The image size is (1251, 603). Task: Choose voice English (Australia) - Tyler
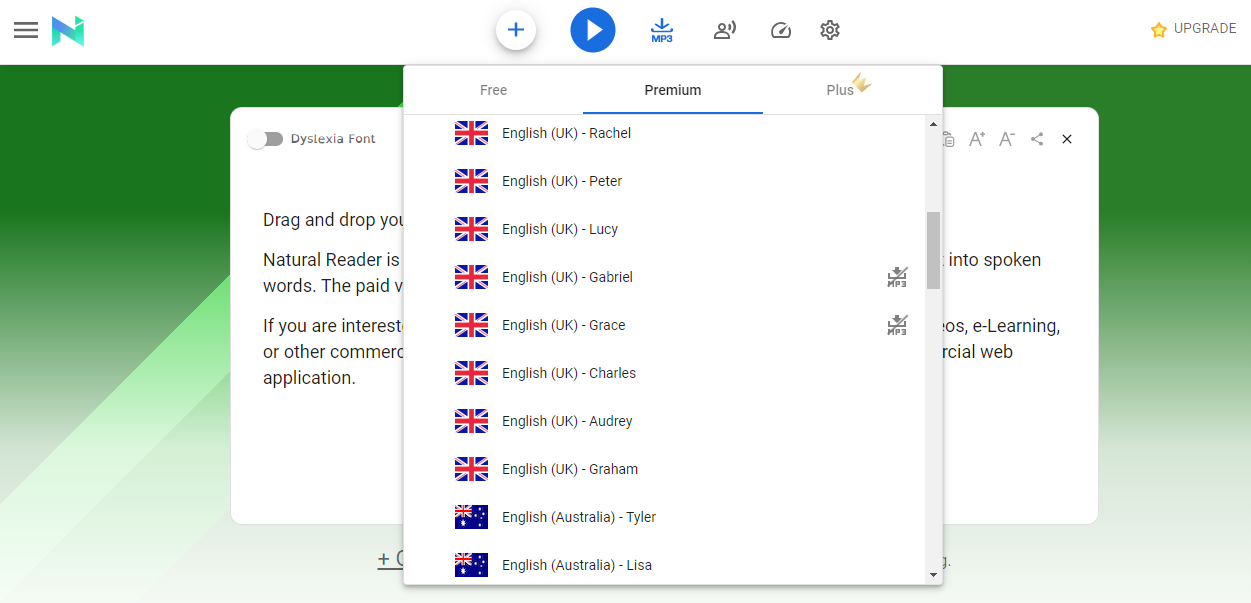(x=665, y=517)
